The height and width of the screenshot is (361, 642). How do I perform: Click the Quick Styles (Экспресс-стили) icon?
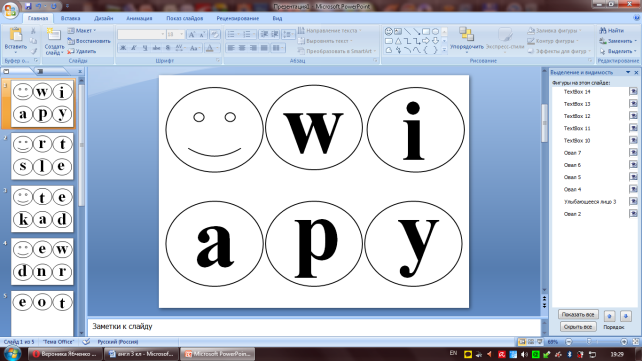pos(505,34)
